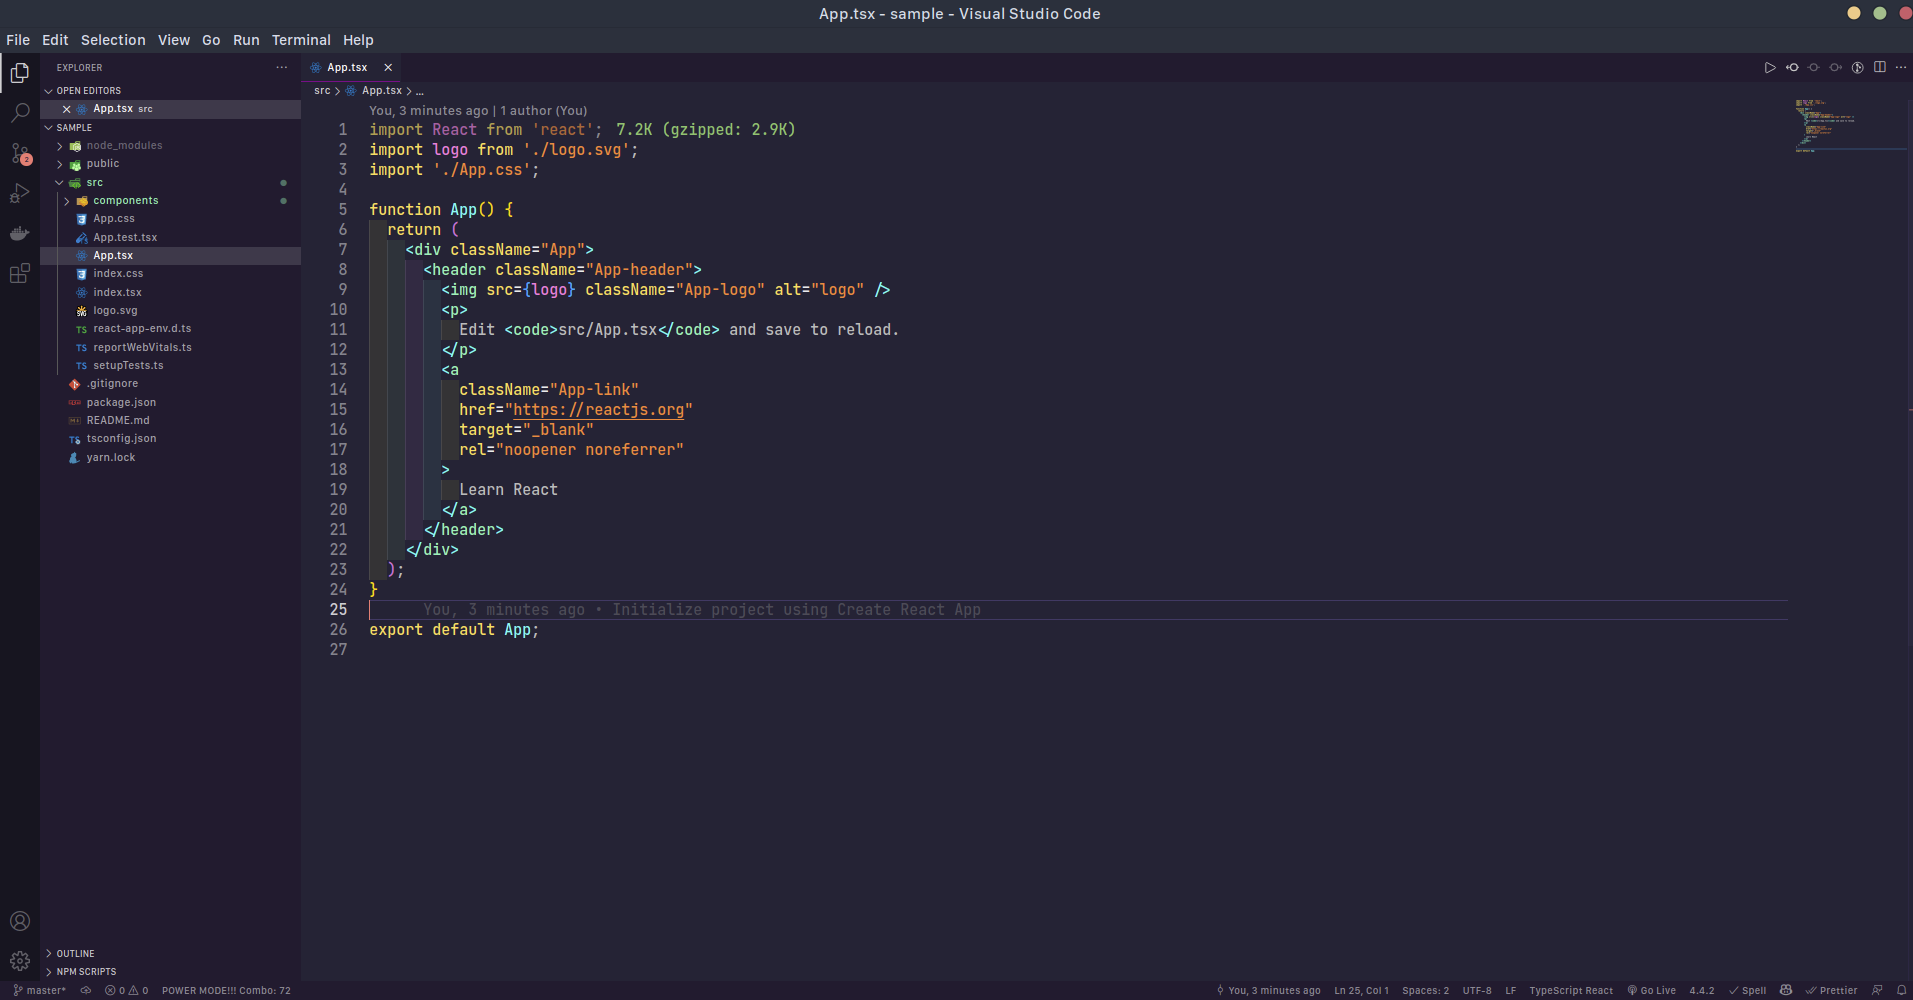Image resolution: width=1913 pixels, height=1000 pixels.
Task: Click TypeScript React language mode
Action: [x=1570, y=990]
